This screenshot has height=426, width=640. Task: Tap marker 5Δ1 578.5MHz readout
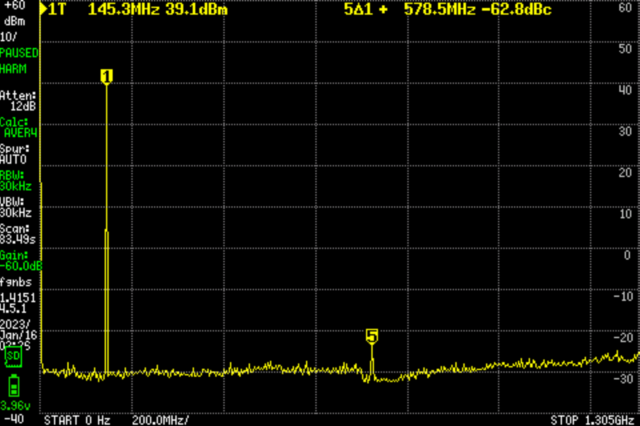coord(448,9)
